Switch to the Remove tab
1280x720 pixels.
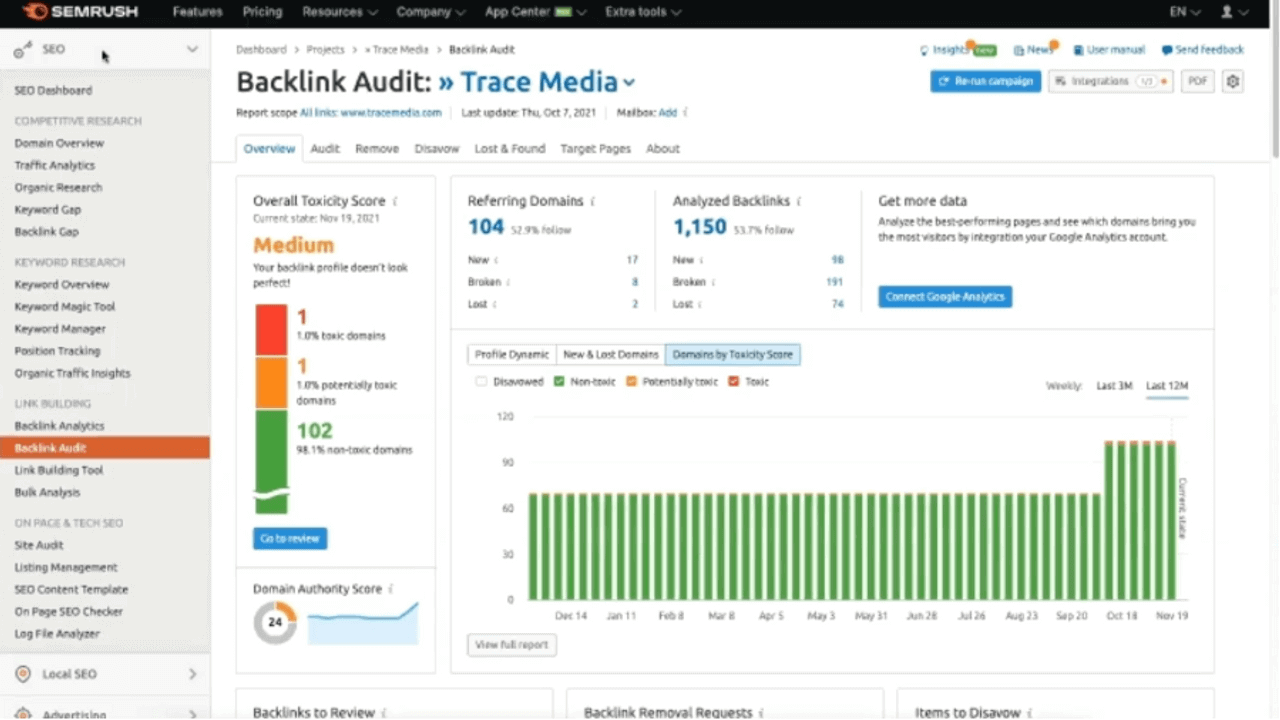(377, 148)
